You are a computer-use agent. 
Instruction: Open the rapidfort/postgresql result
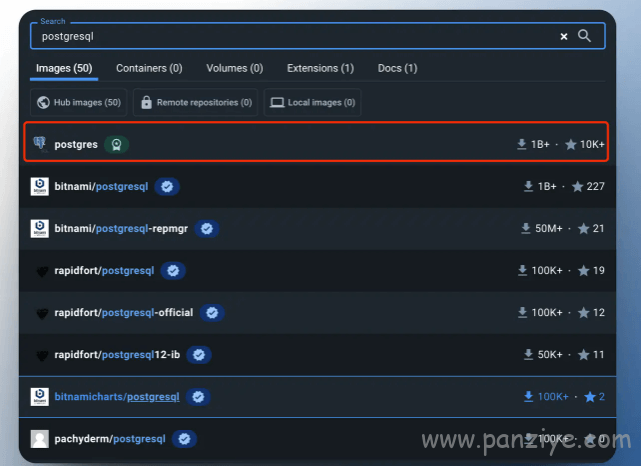tap(105, 271)
